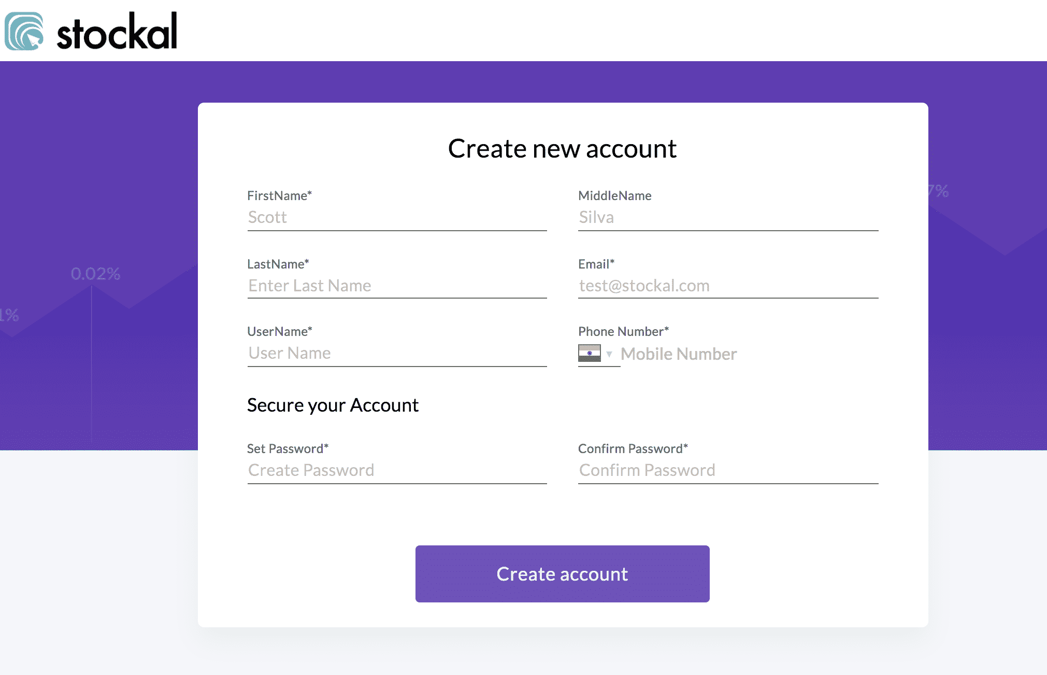Click the 0.02% background chart marker
The image size is (1047, 675).
click(95, 273)
